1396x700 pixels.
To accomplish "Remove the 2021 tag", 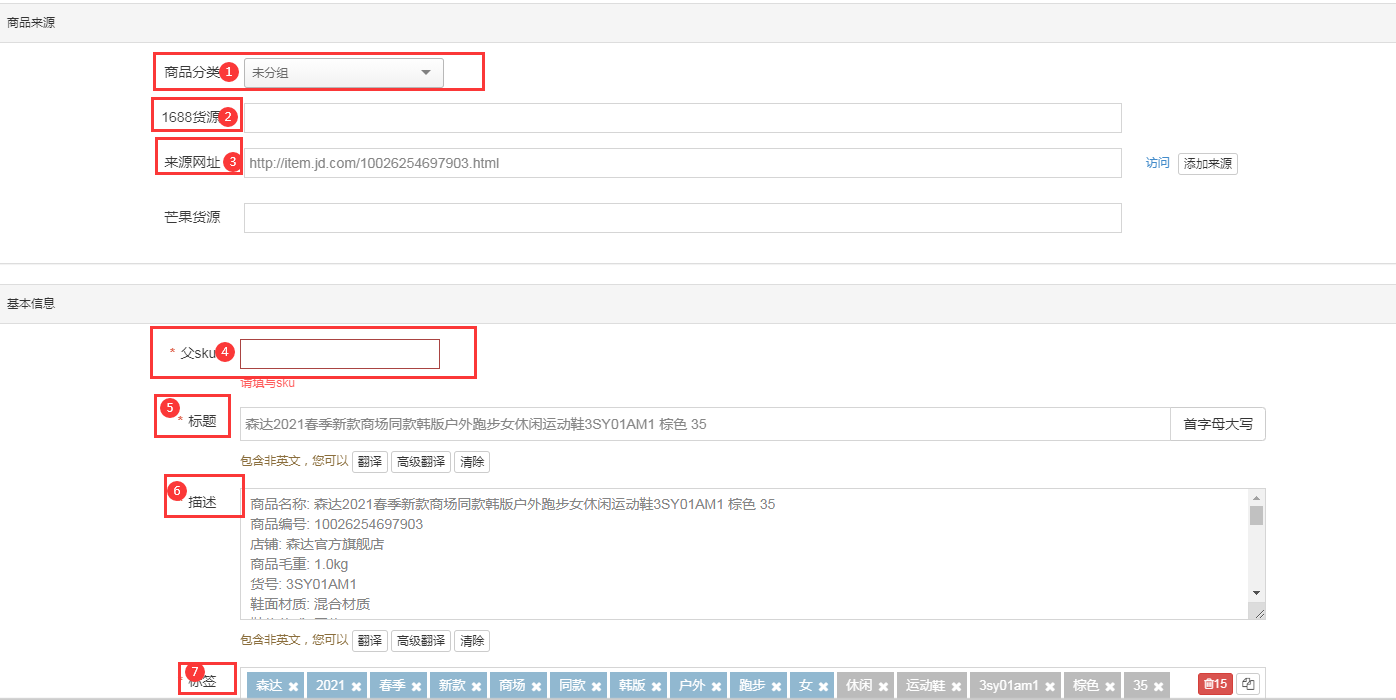I will 356,687.
